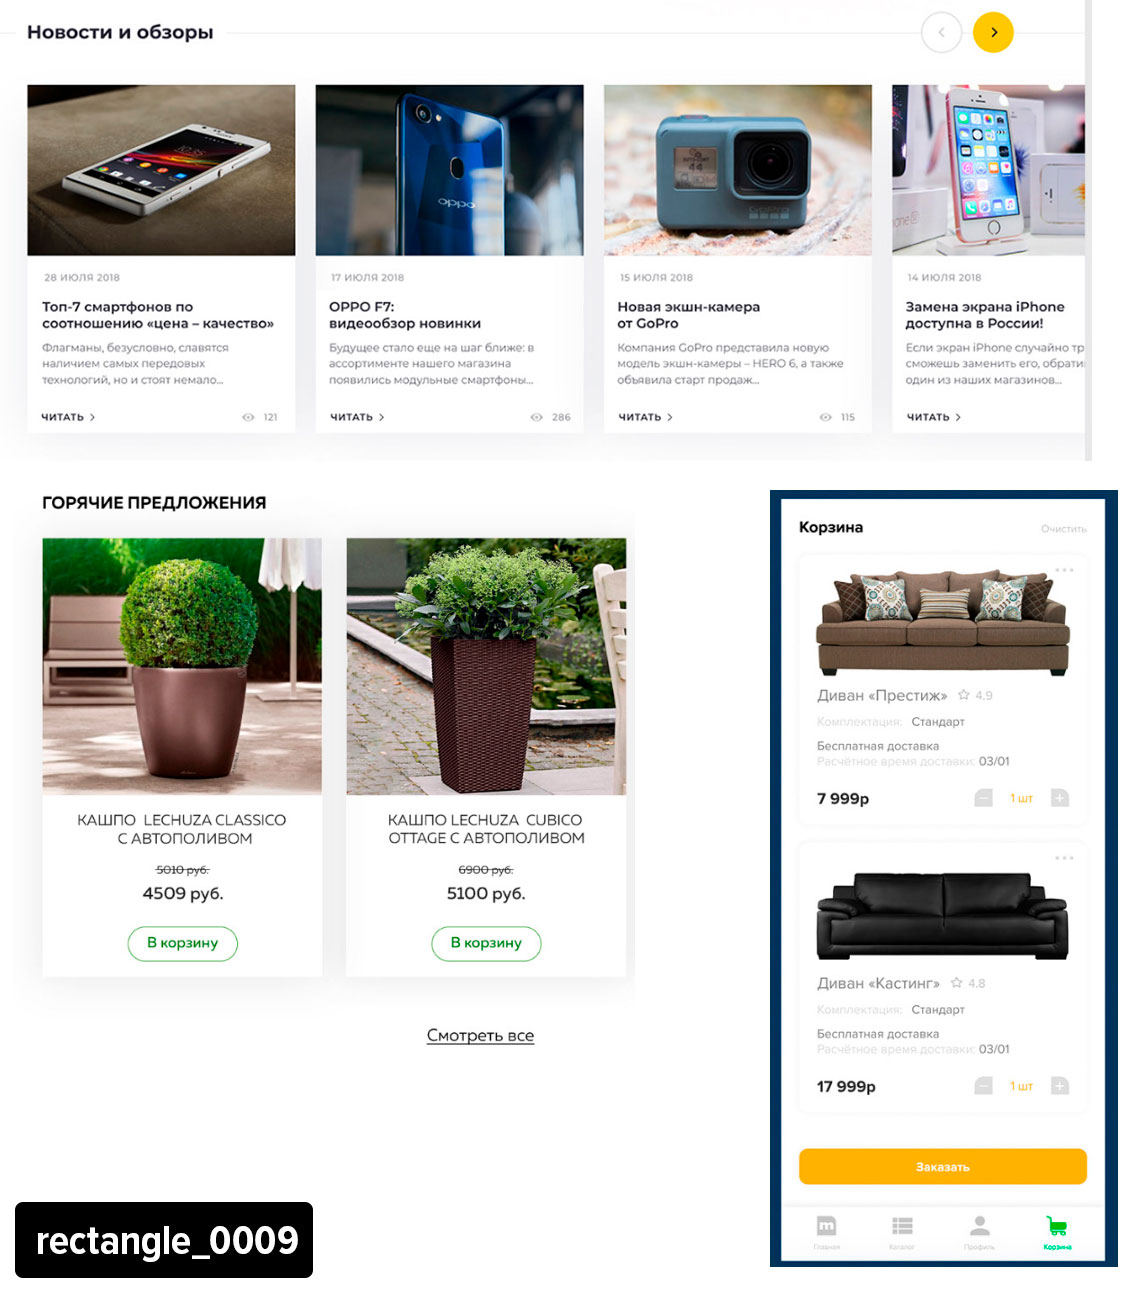
Task: Open three-dot menu on Диван «Кастинг» card
Action: coord(1064,858)
